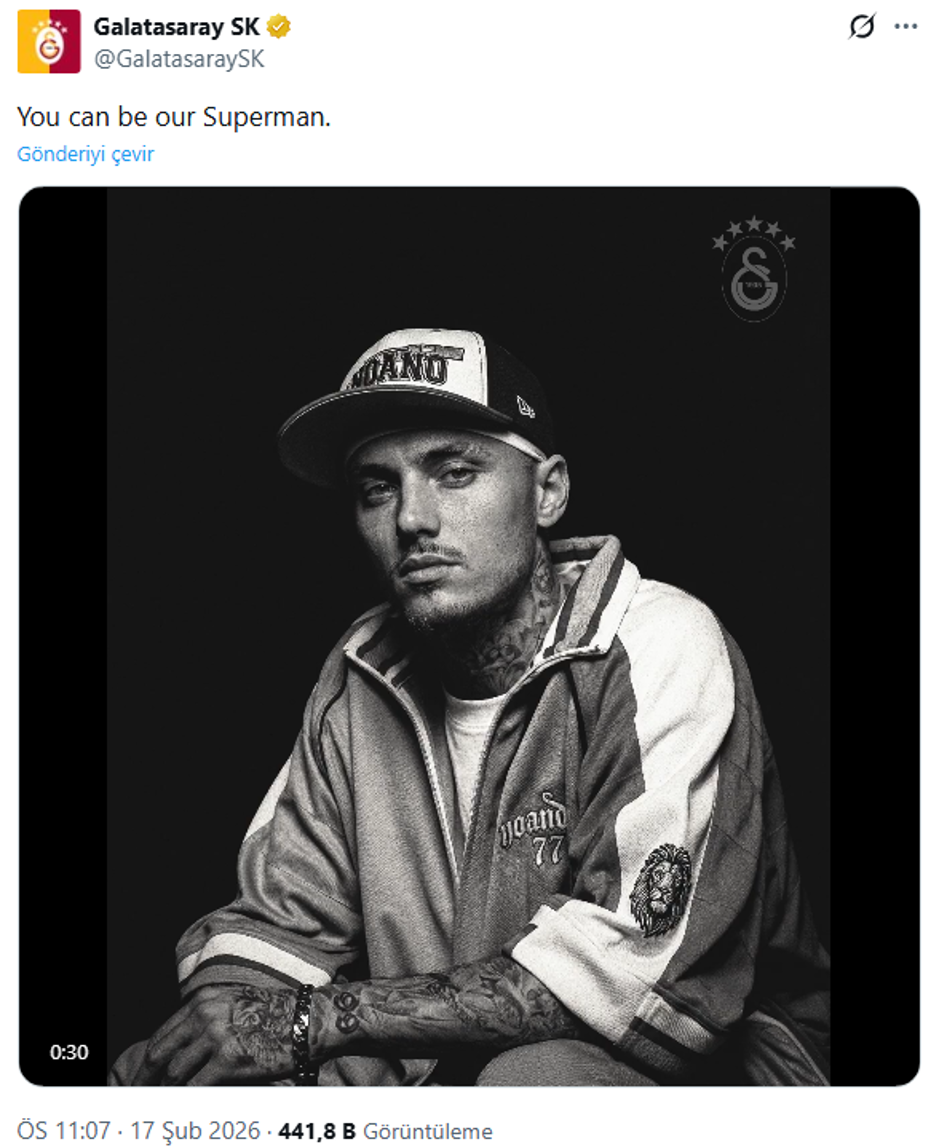Click the 17 Şub 2026 date
Image resolution: width=930 pixels, height=1147 pixels.
point(195,1131)
